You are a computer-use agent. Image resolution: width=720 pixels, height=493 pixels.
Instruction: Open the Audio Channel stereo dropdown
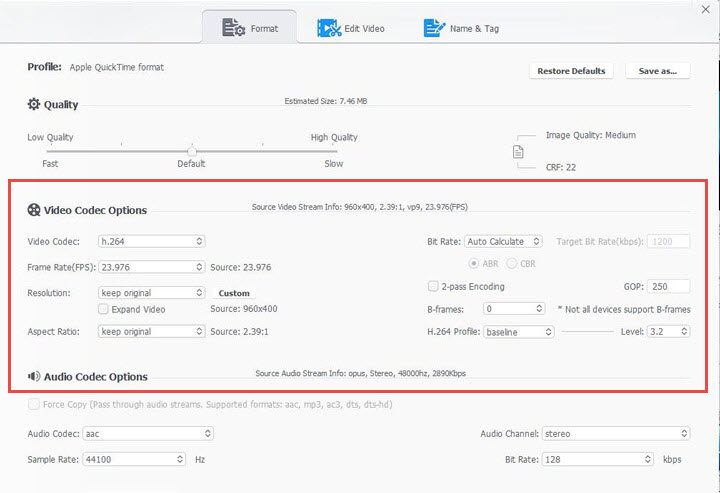click(x=616, y=434)
